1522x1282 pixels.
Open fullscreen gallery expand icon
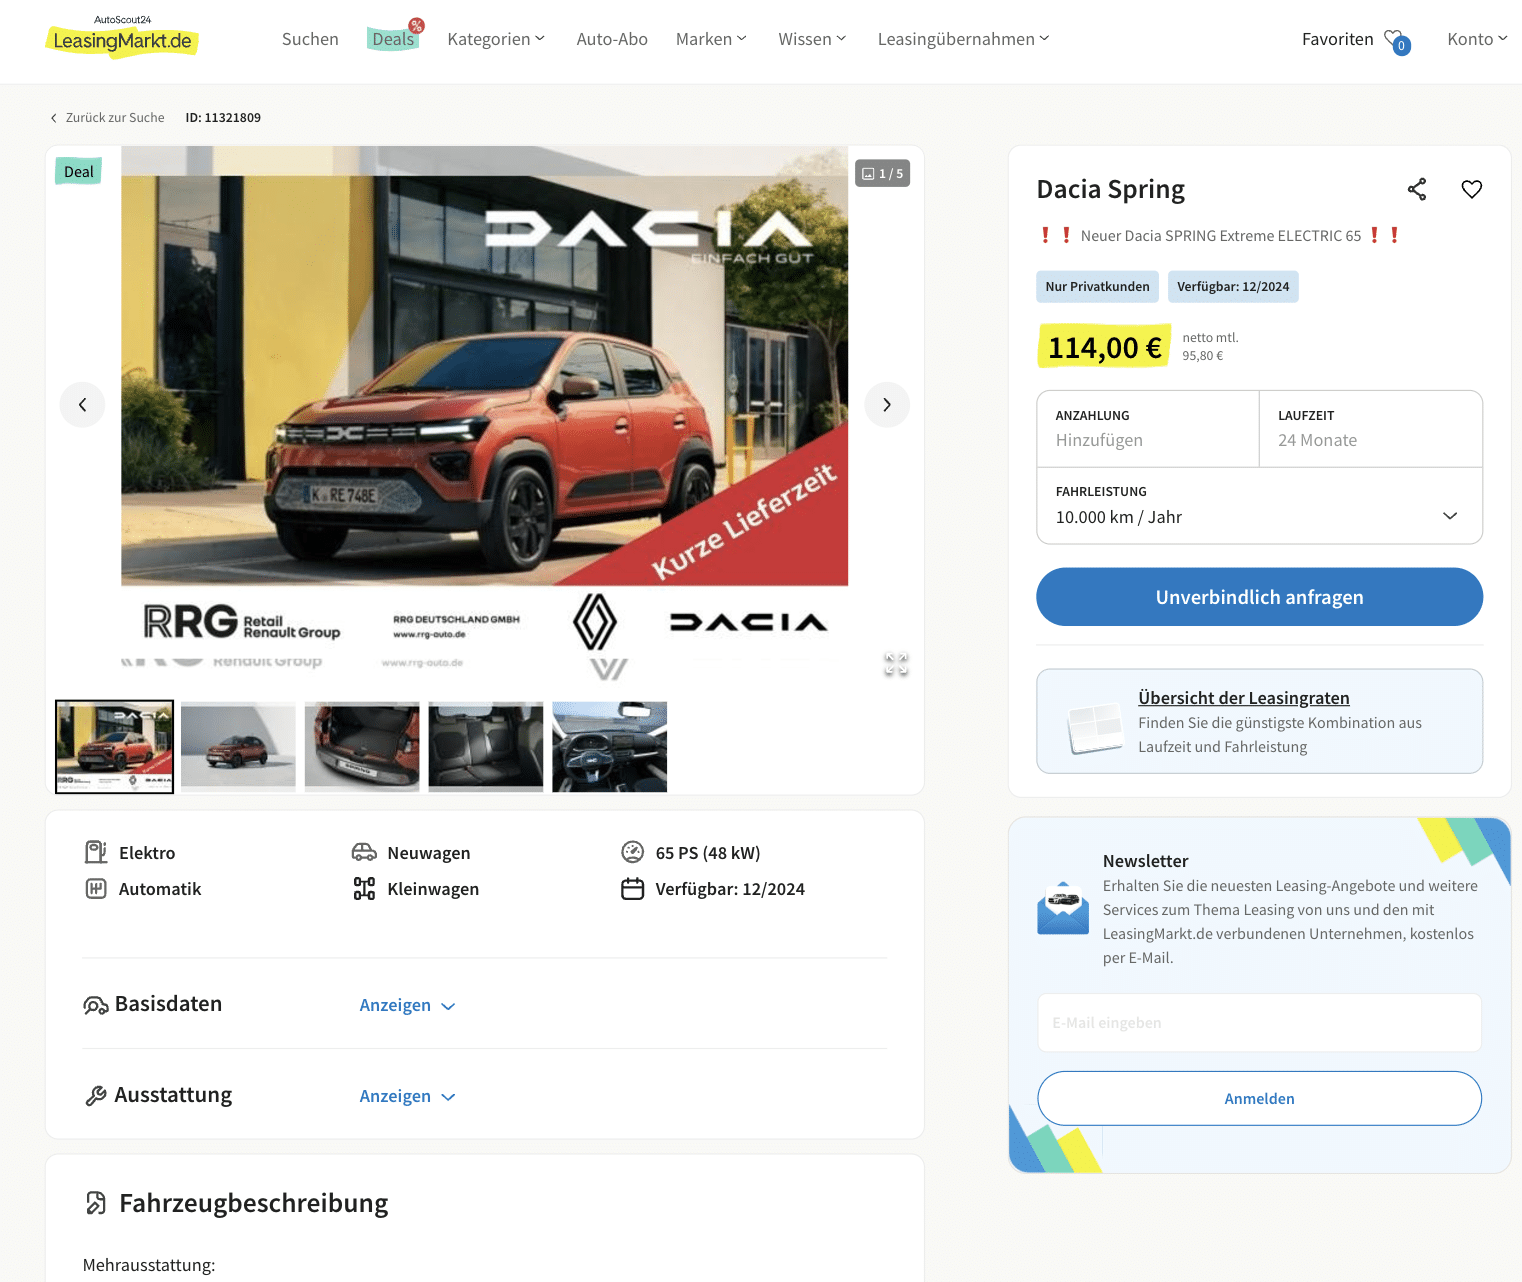coord(896,664)
